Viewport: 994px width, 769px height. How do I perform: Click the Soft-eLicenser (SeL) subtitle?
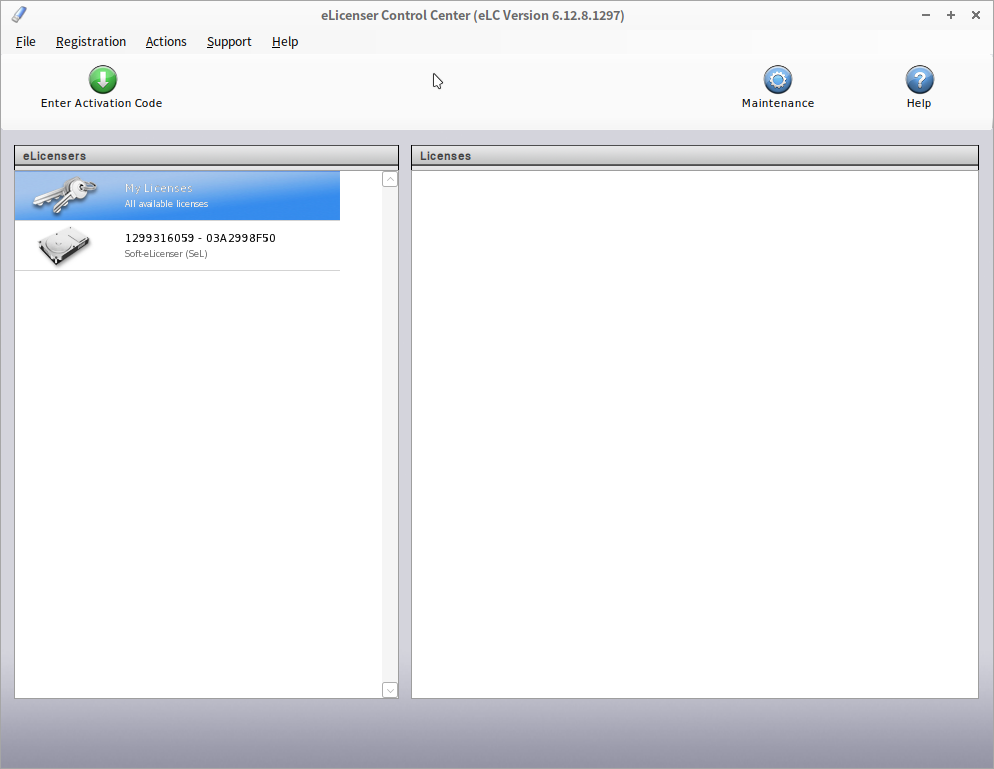click(166, 254)
